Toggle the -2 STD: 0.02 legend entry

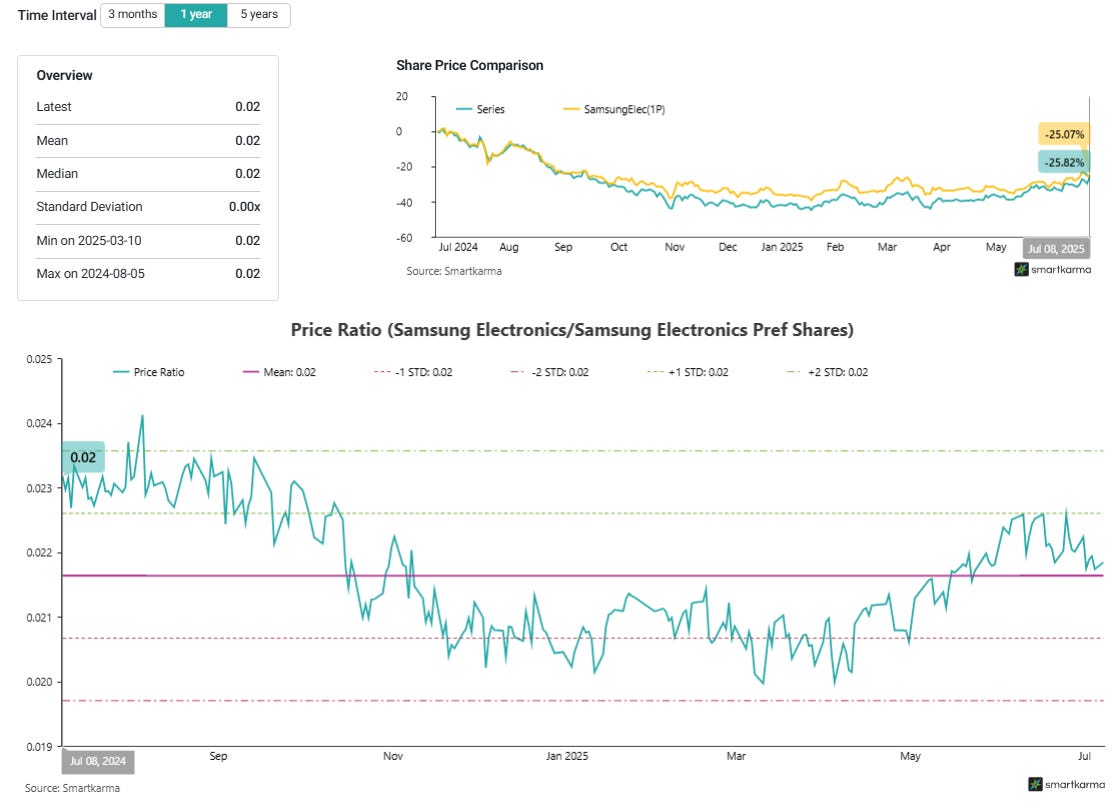pyautogui.click(x=550, y=372)
